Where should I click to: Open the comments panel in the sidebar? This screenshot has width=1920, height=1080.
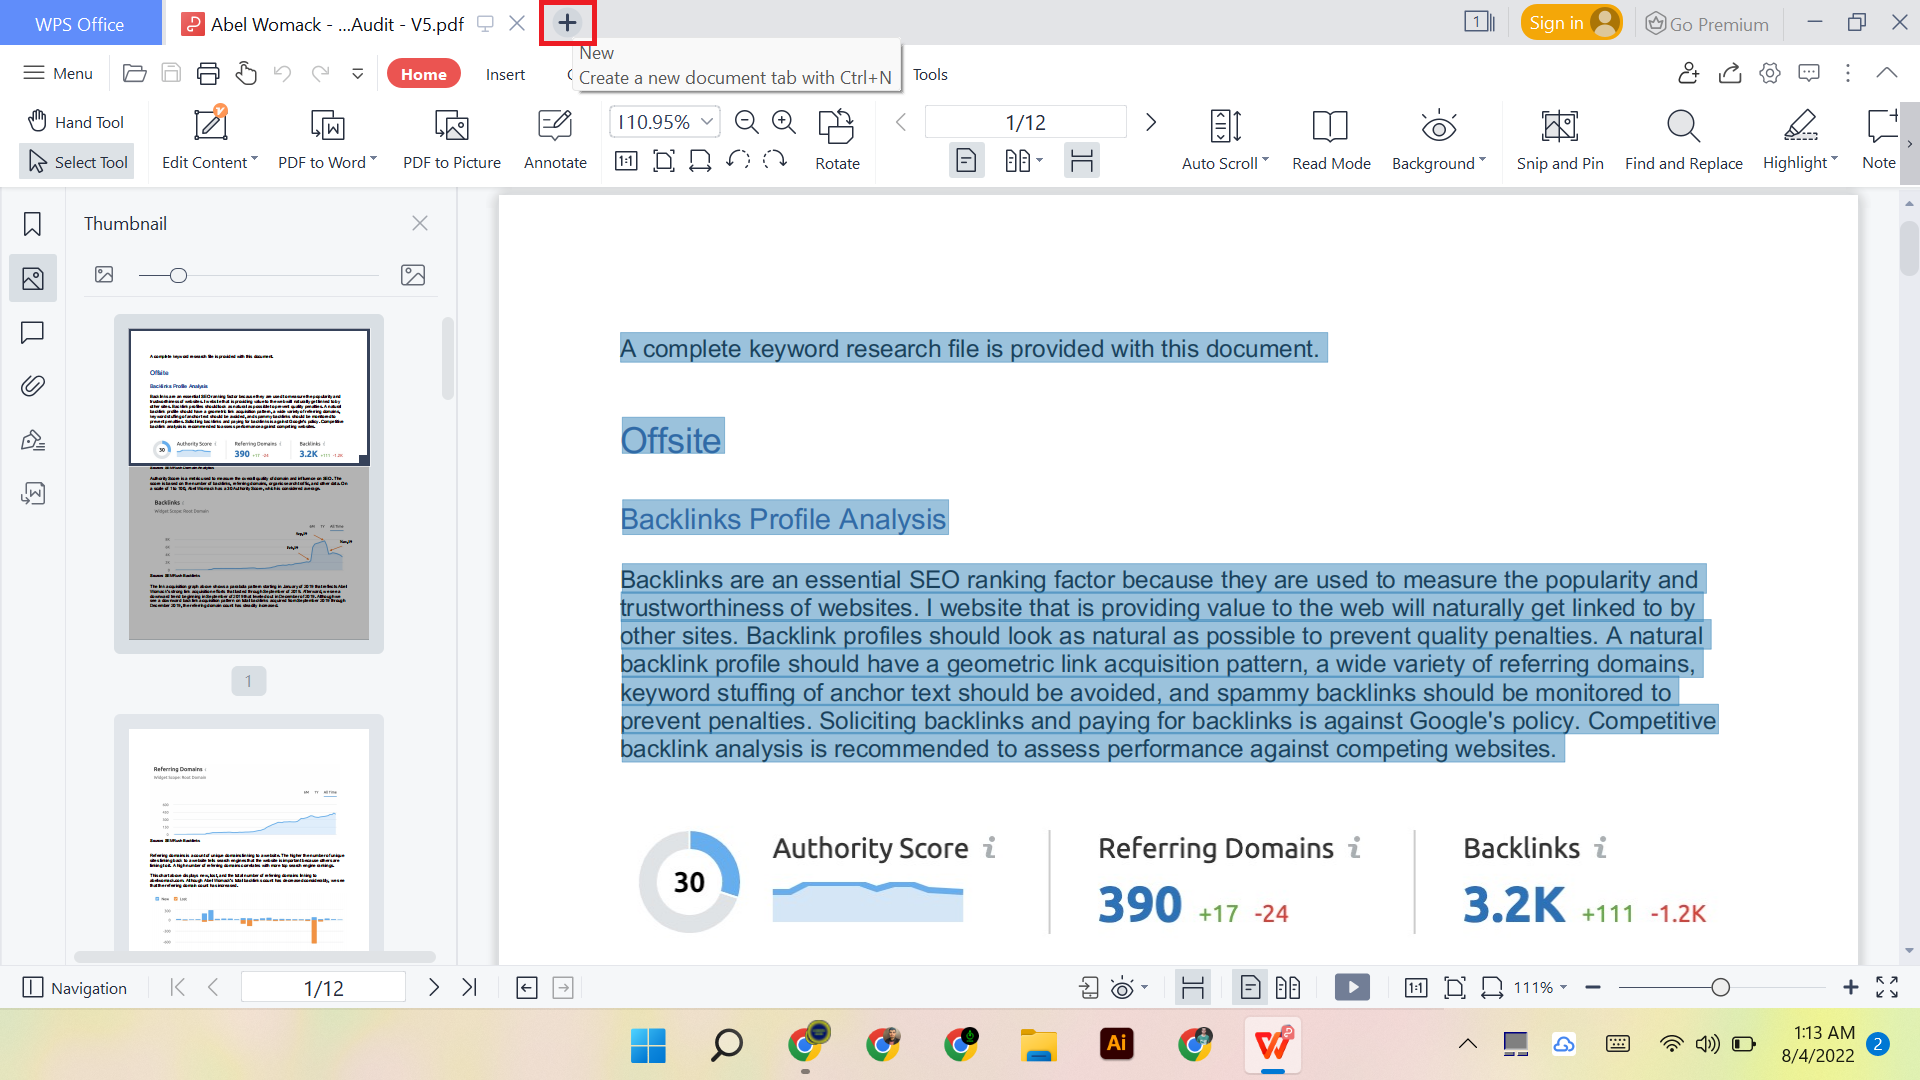click(x=32, y=332)
